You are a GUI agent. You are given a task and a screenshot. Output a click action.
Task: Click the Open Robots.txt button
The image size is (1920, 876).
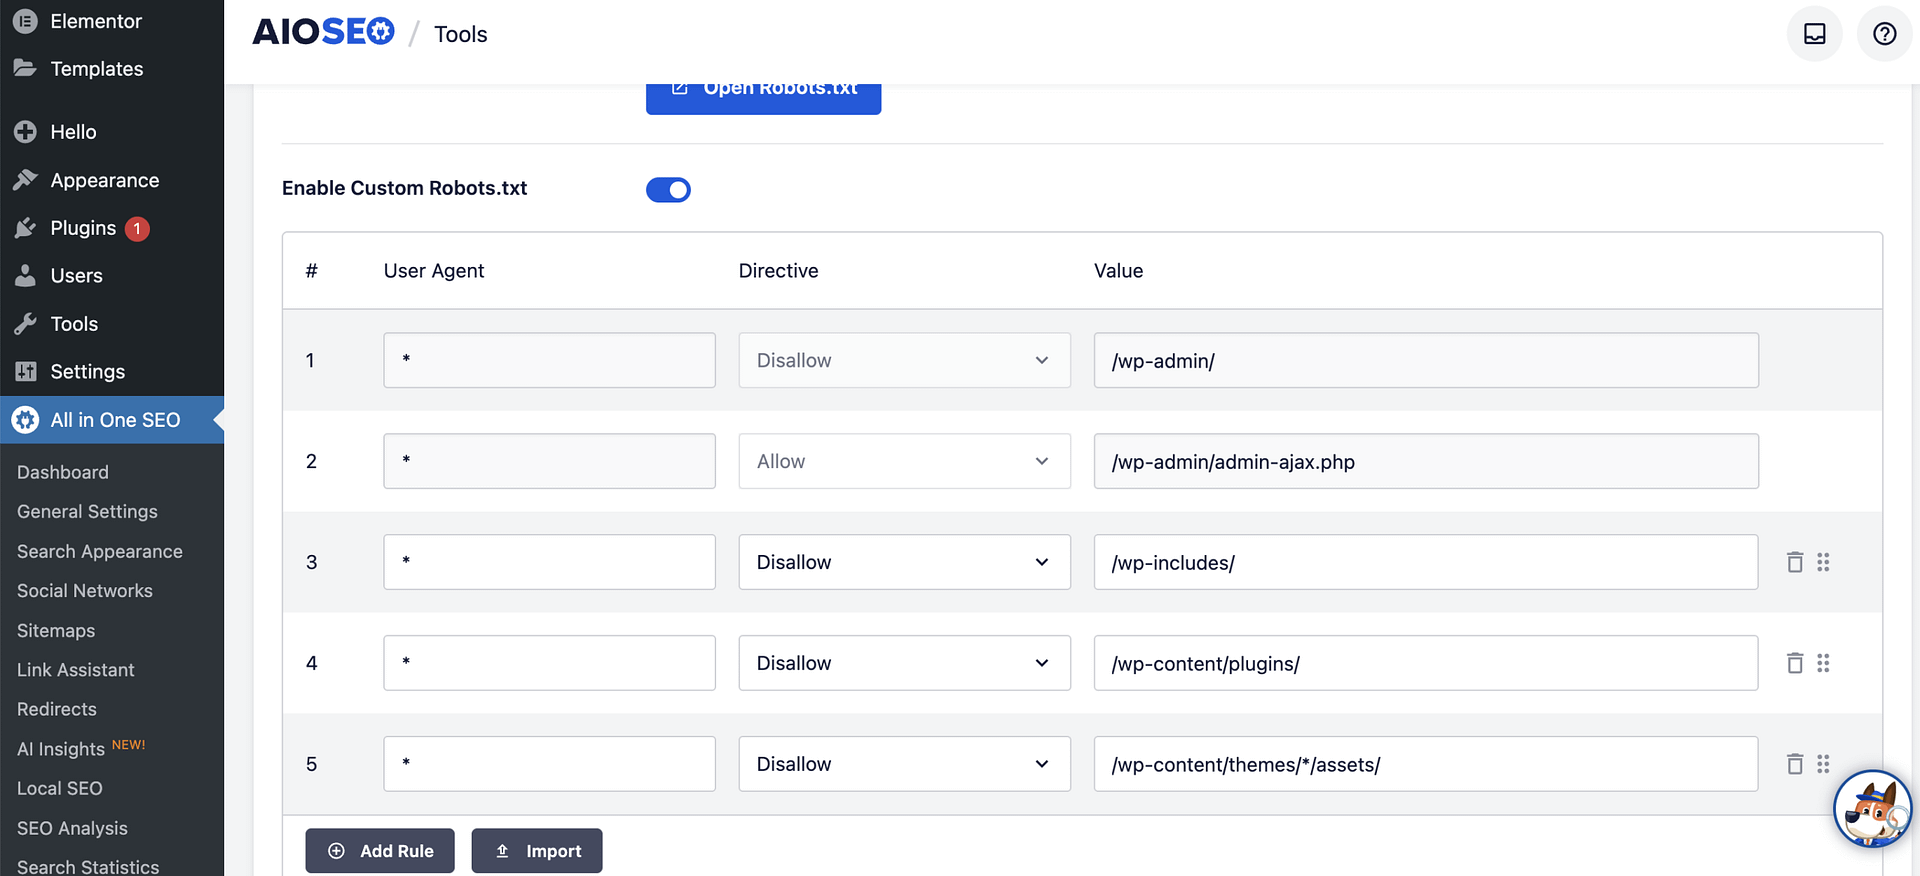(763, 94)
